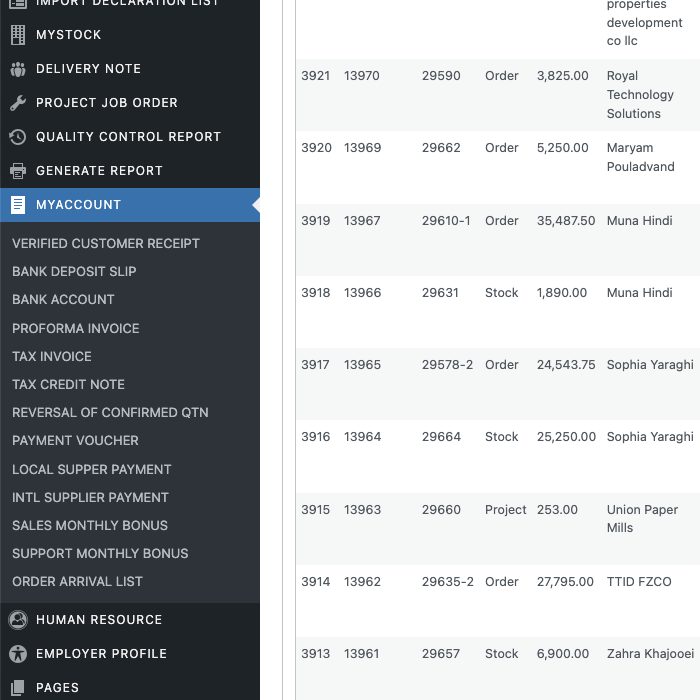Click the Delivery Note icon
This screenshot has height=700, width=700.
click(x=18, y=69)
